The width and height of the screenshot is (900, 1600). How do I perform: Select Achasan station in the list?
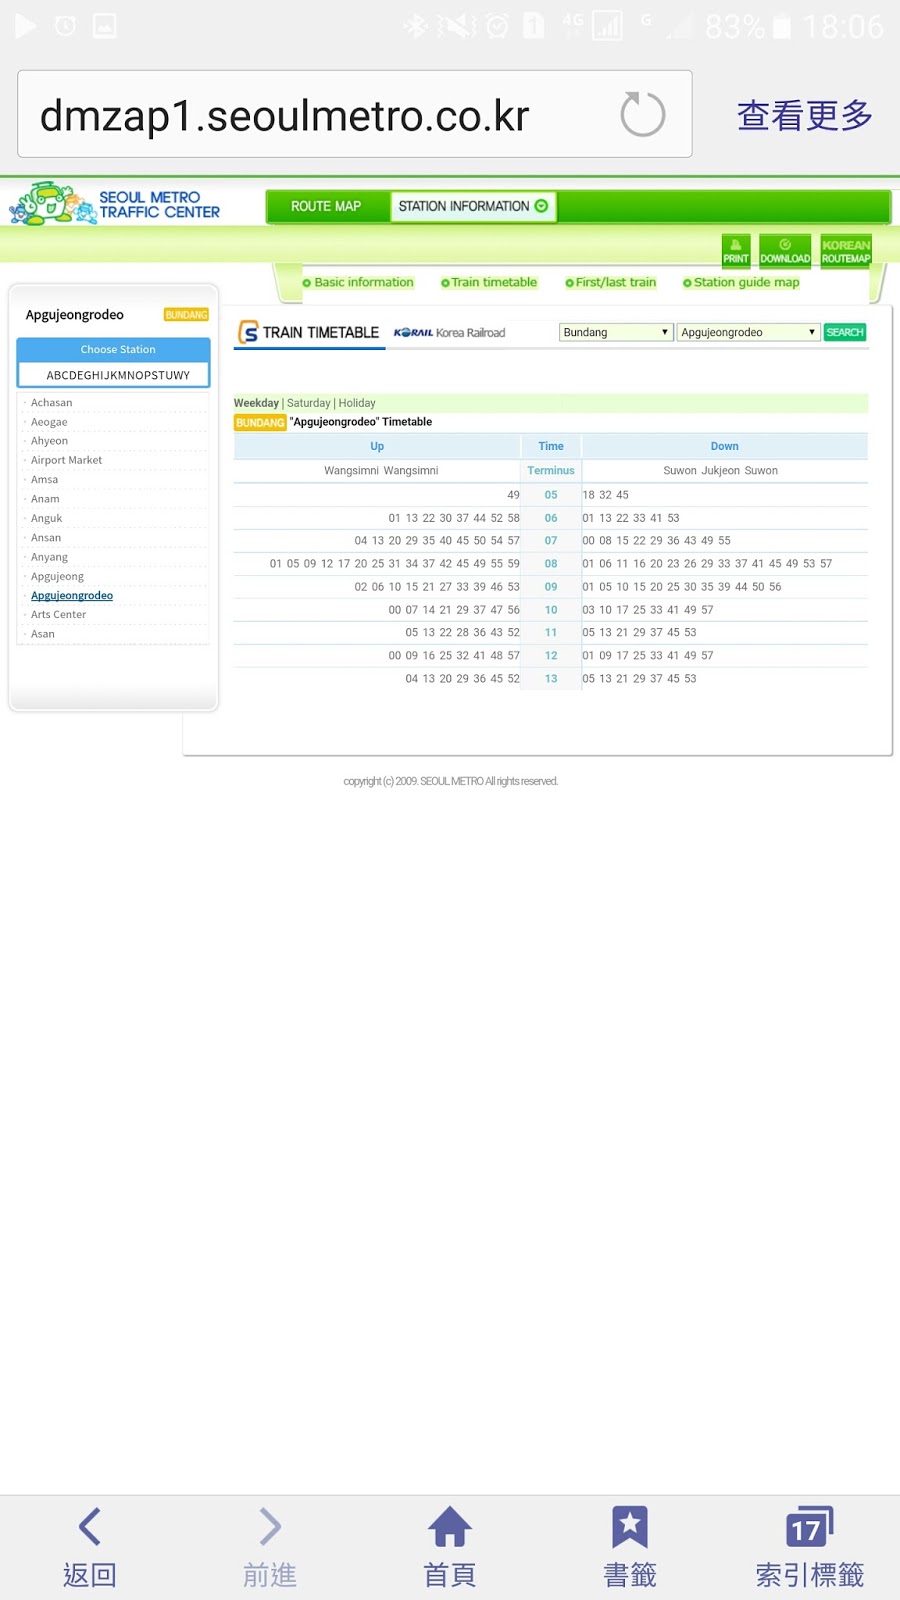[x=51, y=402]
